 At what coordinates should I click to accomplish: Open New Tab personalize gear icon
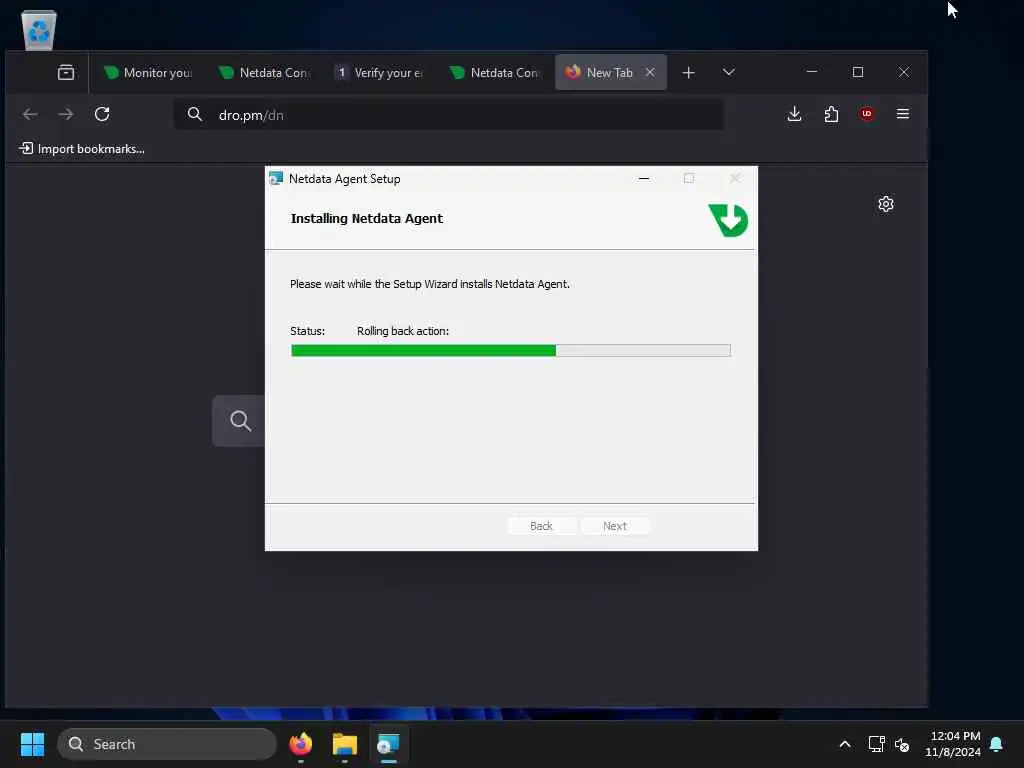pyautogui.click(x=886, y=204)
